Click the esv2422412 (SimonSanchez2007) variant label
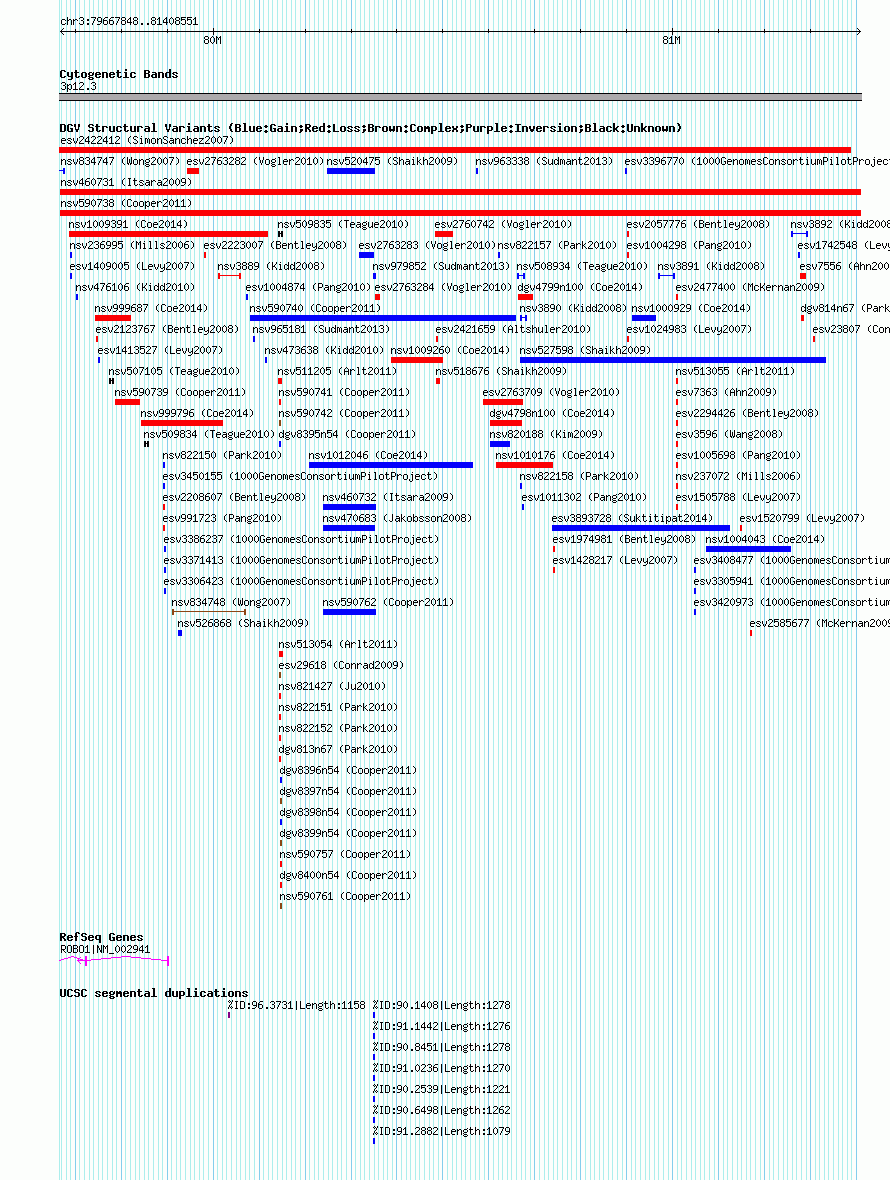This screenshot has width=890, height=1180. [147, 140]
